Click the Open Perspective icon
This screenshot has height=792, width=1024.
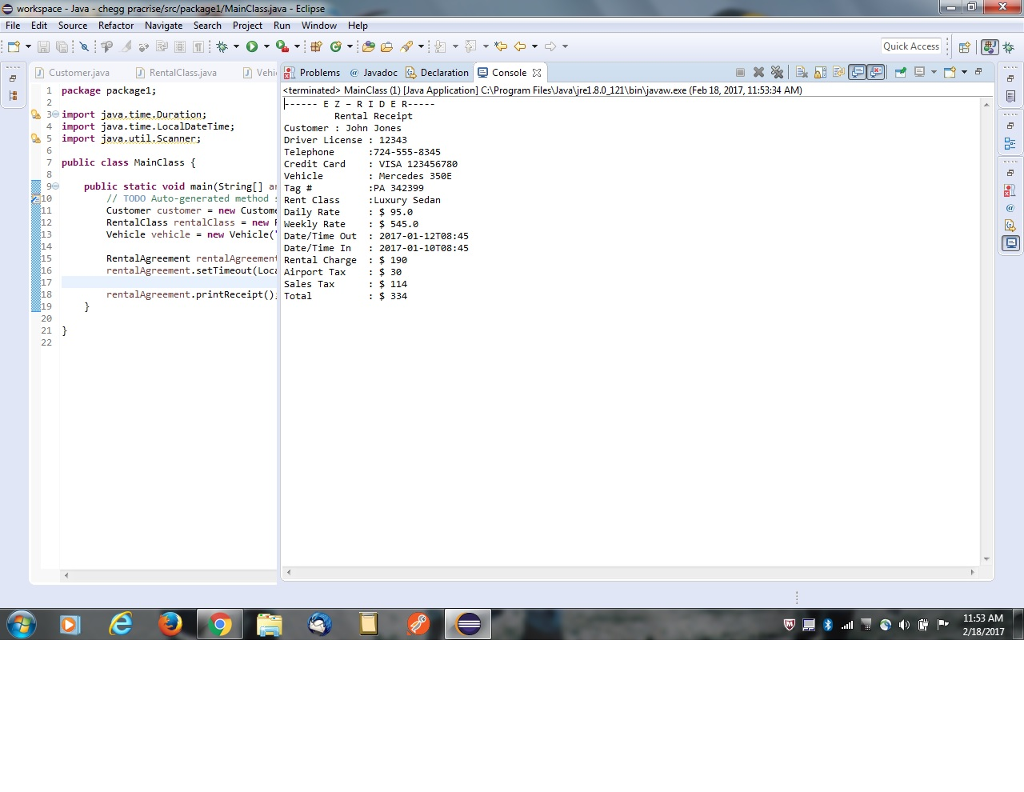pyautogui.click(x=964, y=47)
